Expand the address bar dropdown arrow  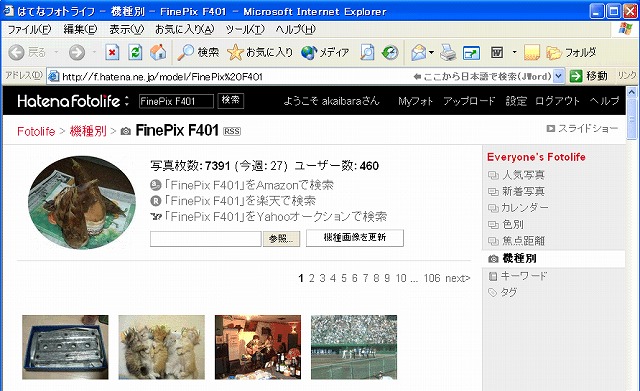[x=559, y=76]
